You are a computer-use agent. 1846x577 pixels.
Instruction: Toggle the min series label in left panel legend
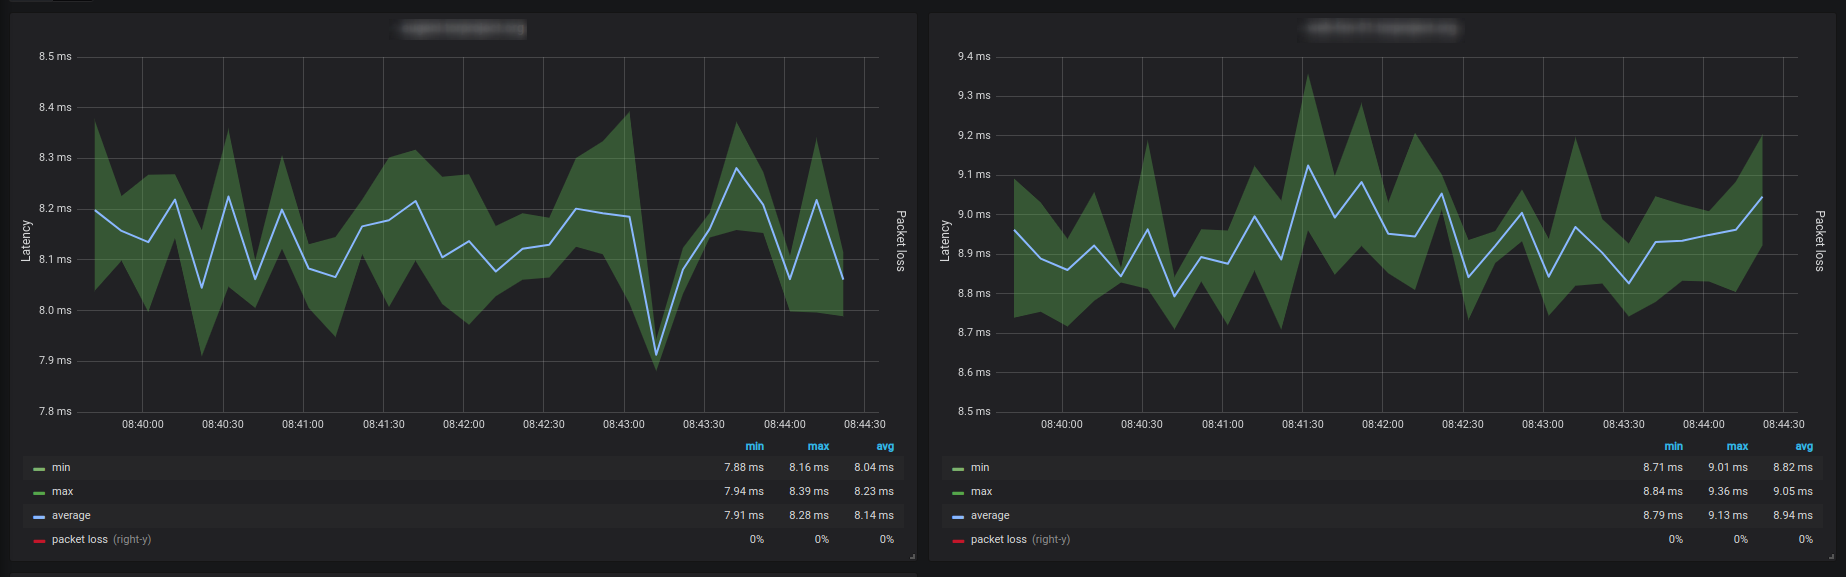pyautogui.click(x=61, y=467)
